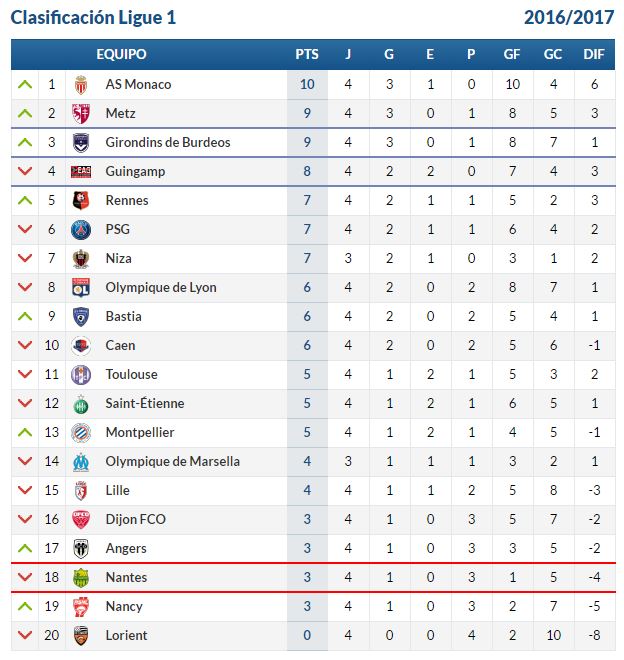Click the Olympique de Marsella logo

pyautogui.click(x=81, y=462)
